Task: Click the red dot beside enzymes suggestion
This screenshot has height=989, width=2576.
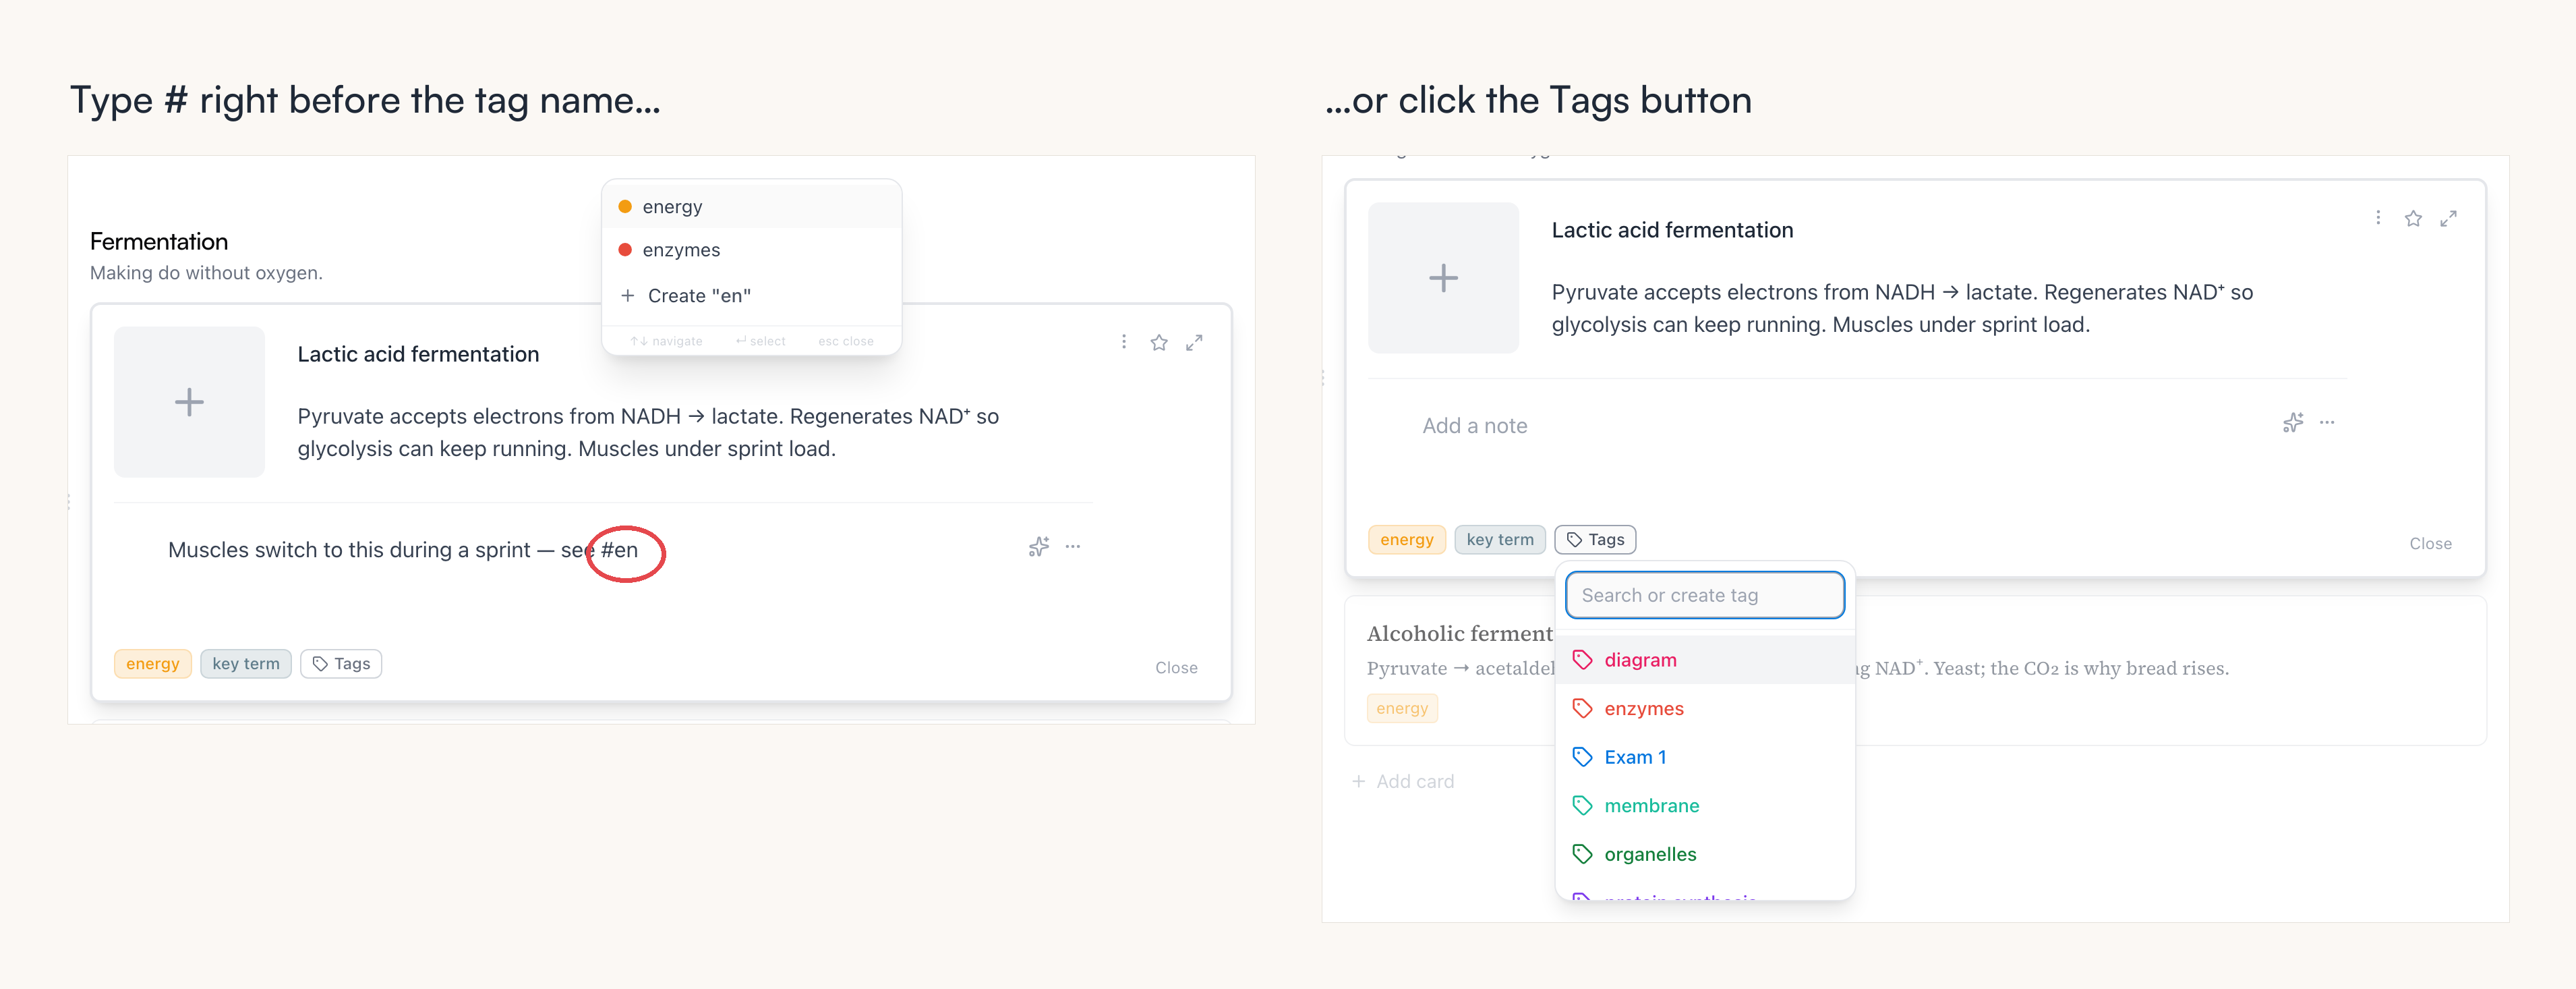Action: (625, 250)
